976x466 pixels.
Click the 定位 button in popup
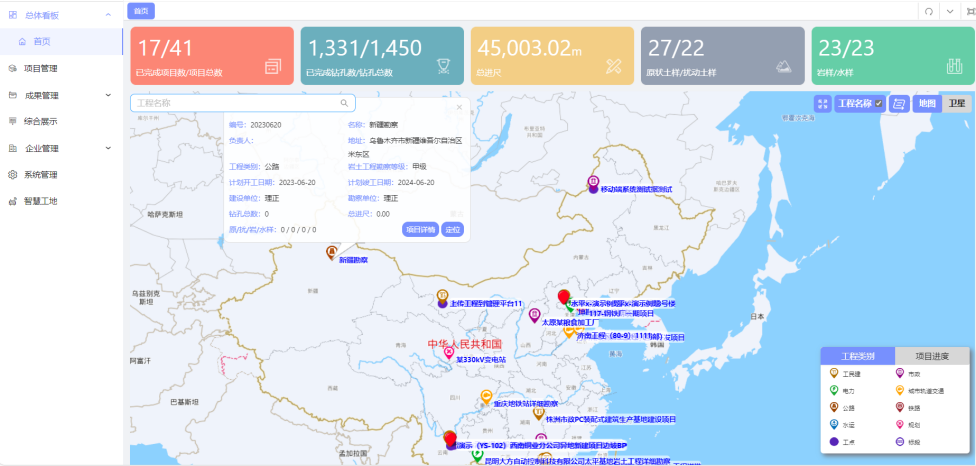tap(452, 229)
